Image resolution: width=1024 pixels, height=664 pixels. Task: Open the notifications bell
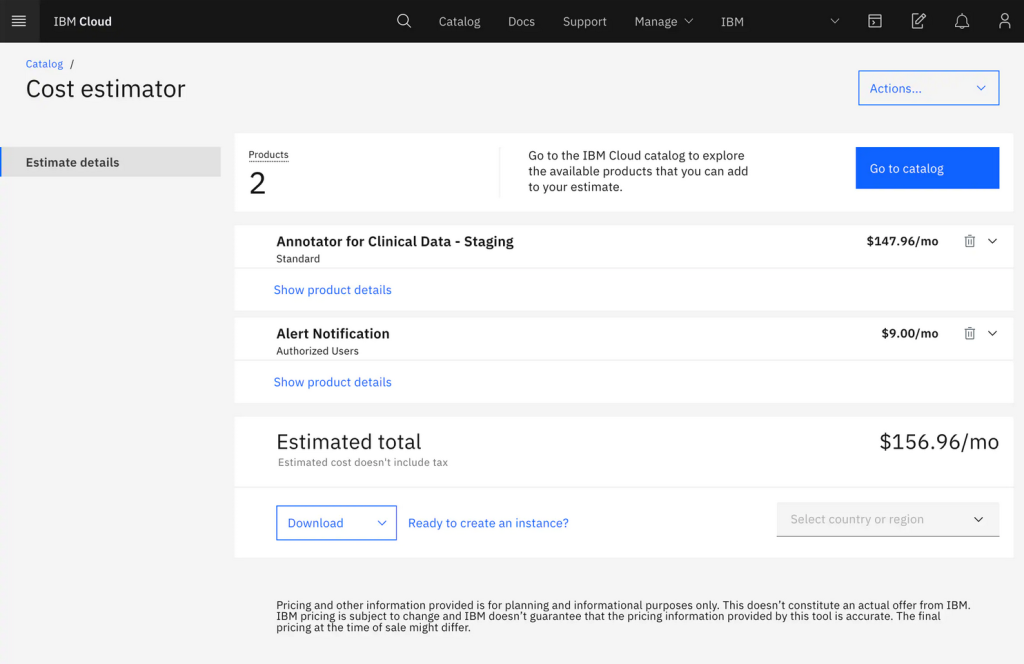[961, 22]
